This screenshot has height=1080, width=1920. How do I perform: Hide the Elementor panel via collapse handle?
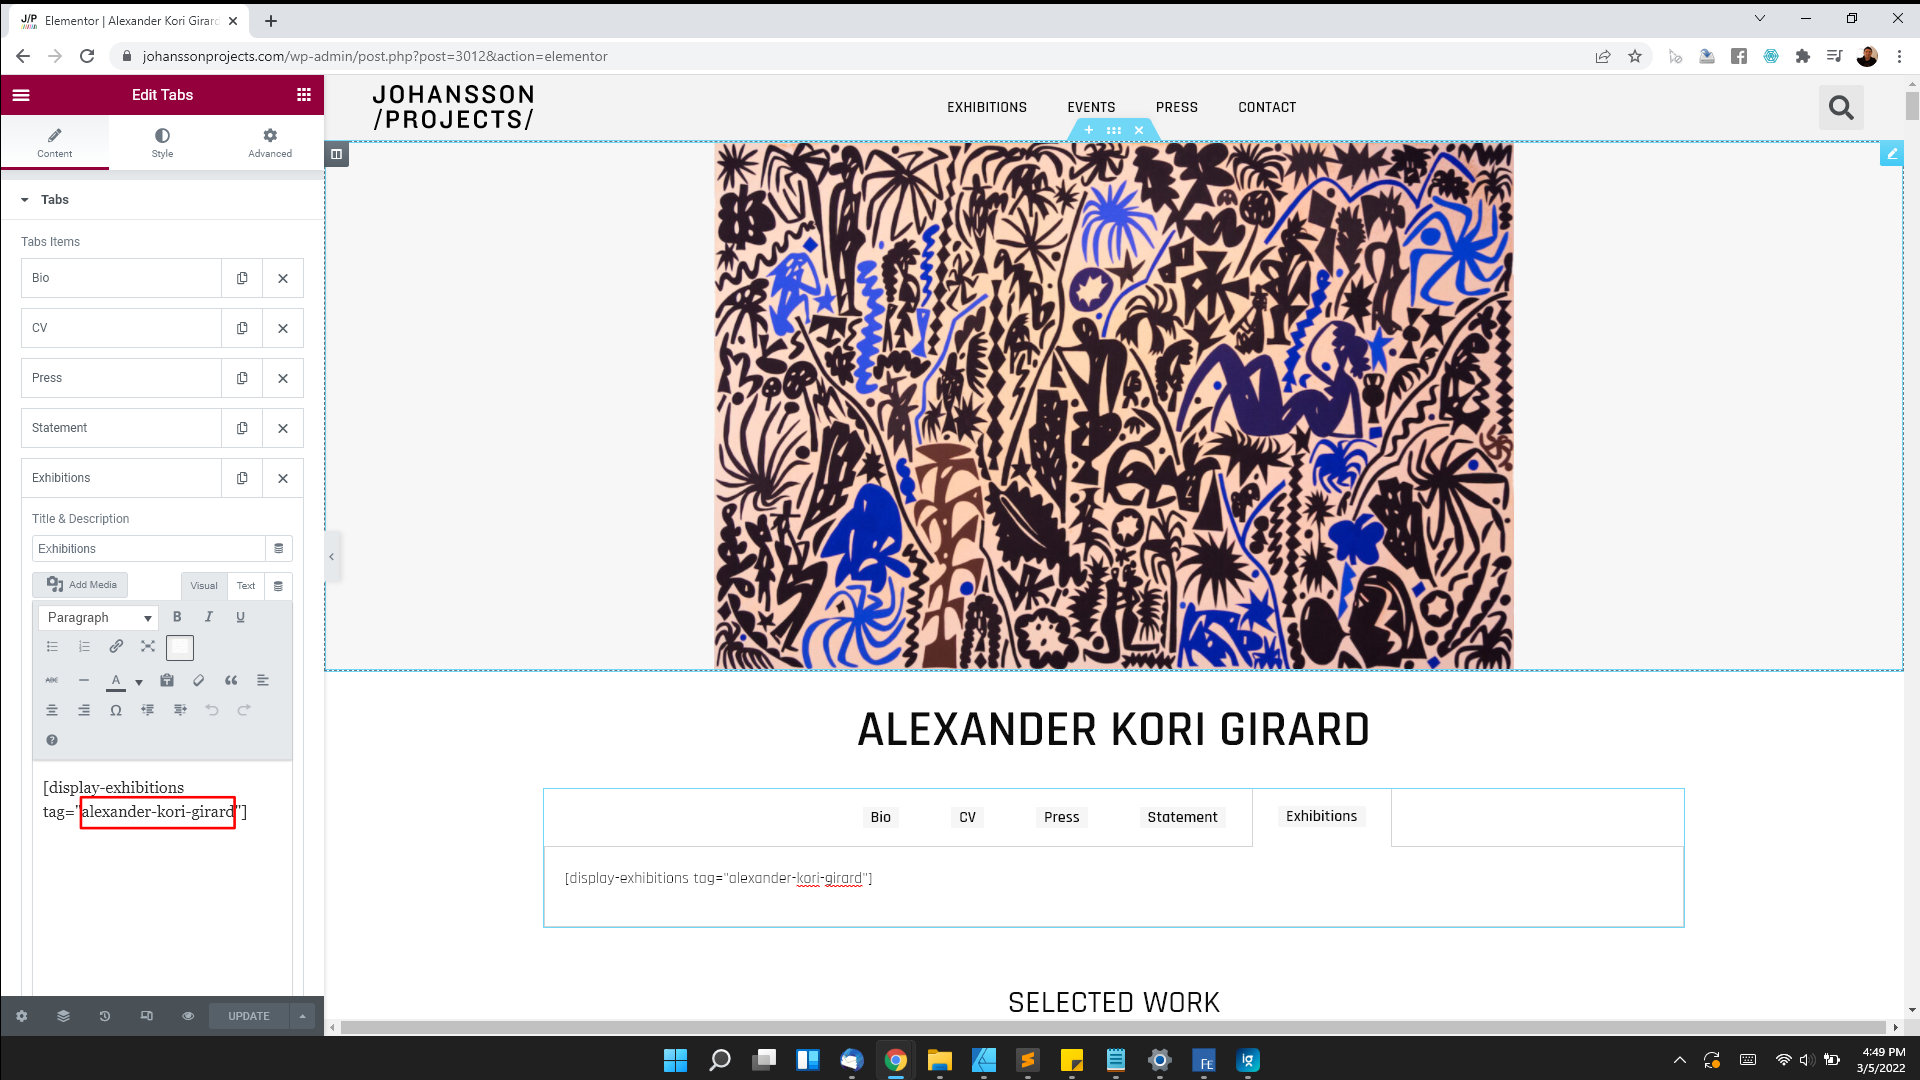[x=332, y=557]
